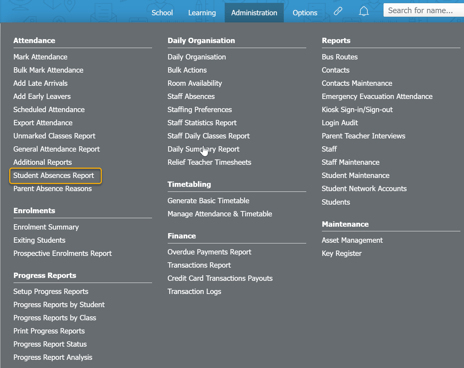This screenshot has width=464, height=368.
Task: Open Daily Summary Report link
Action: click(203, 149)
